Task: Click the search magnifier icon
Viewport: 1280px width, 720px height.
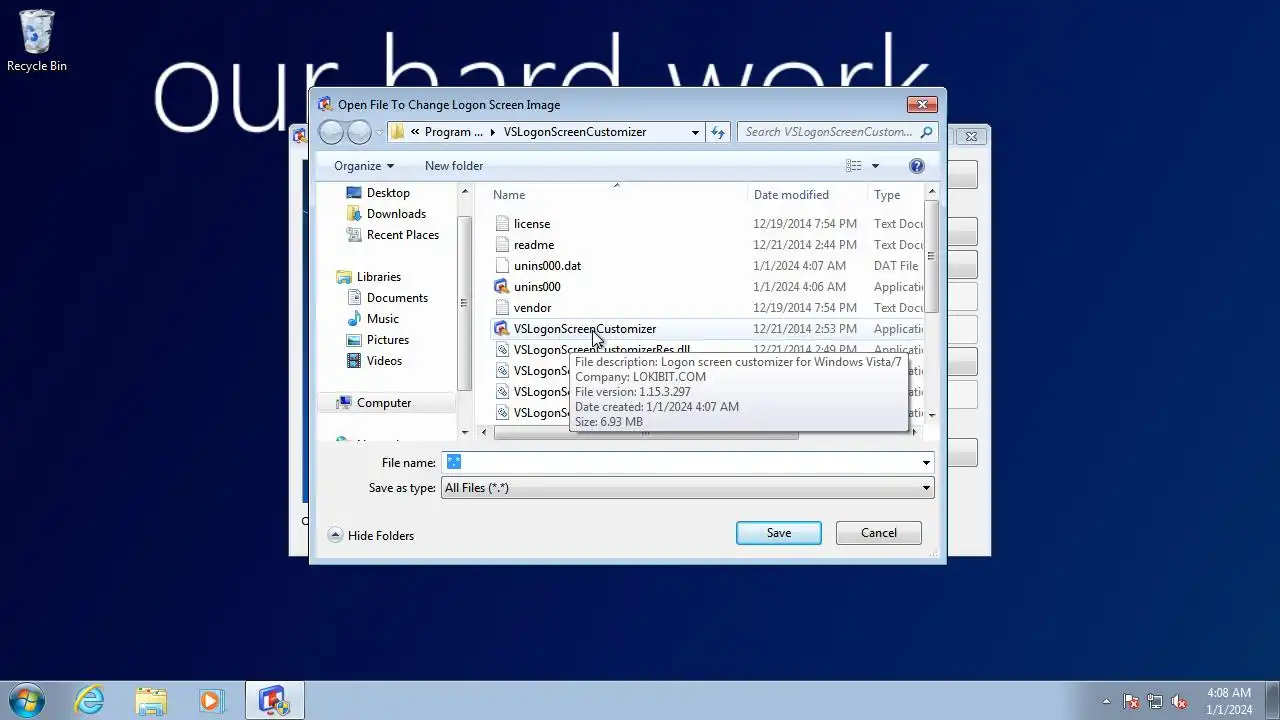Action: pos(926,132)
